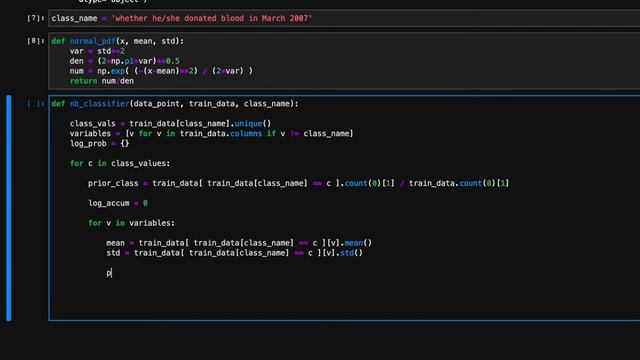Viewport: 640px width, 360px height.
Task: Click the 'variables = [v for v in' line
Action: pyautogui.click(x=211, y=133)
